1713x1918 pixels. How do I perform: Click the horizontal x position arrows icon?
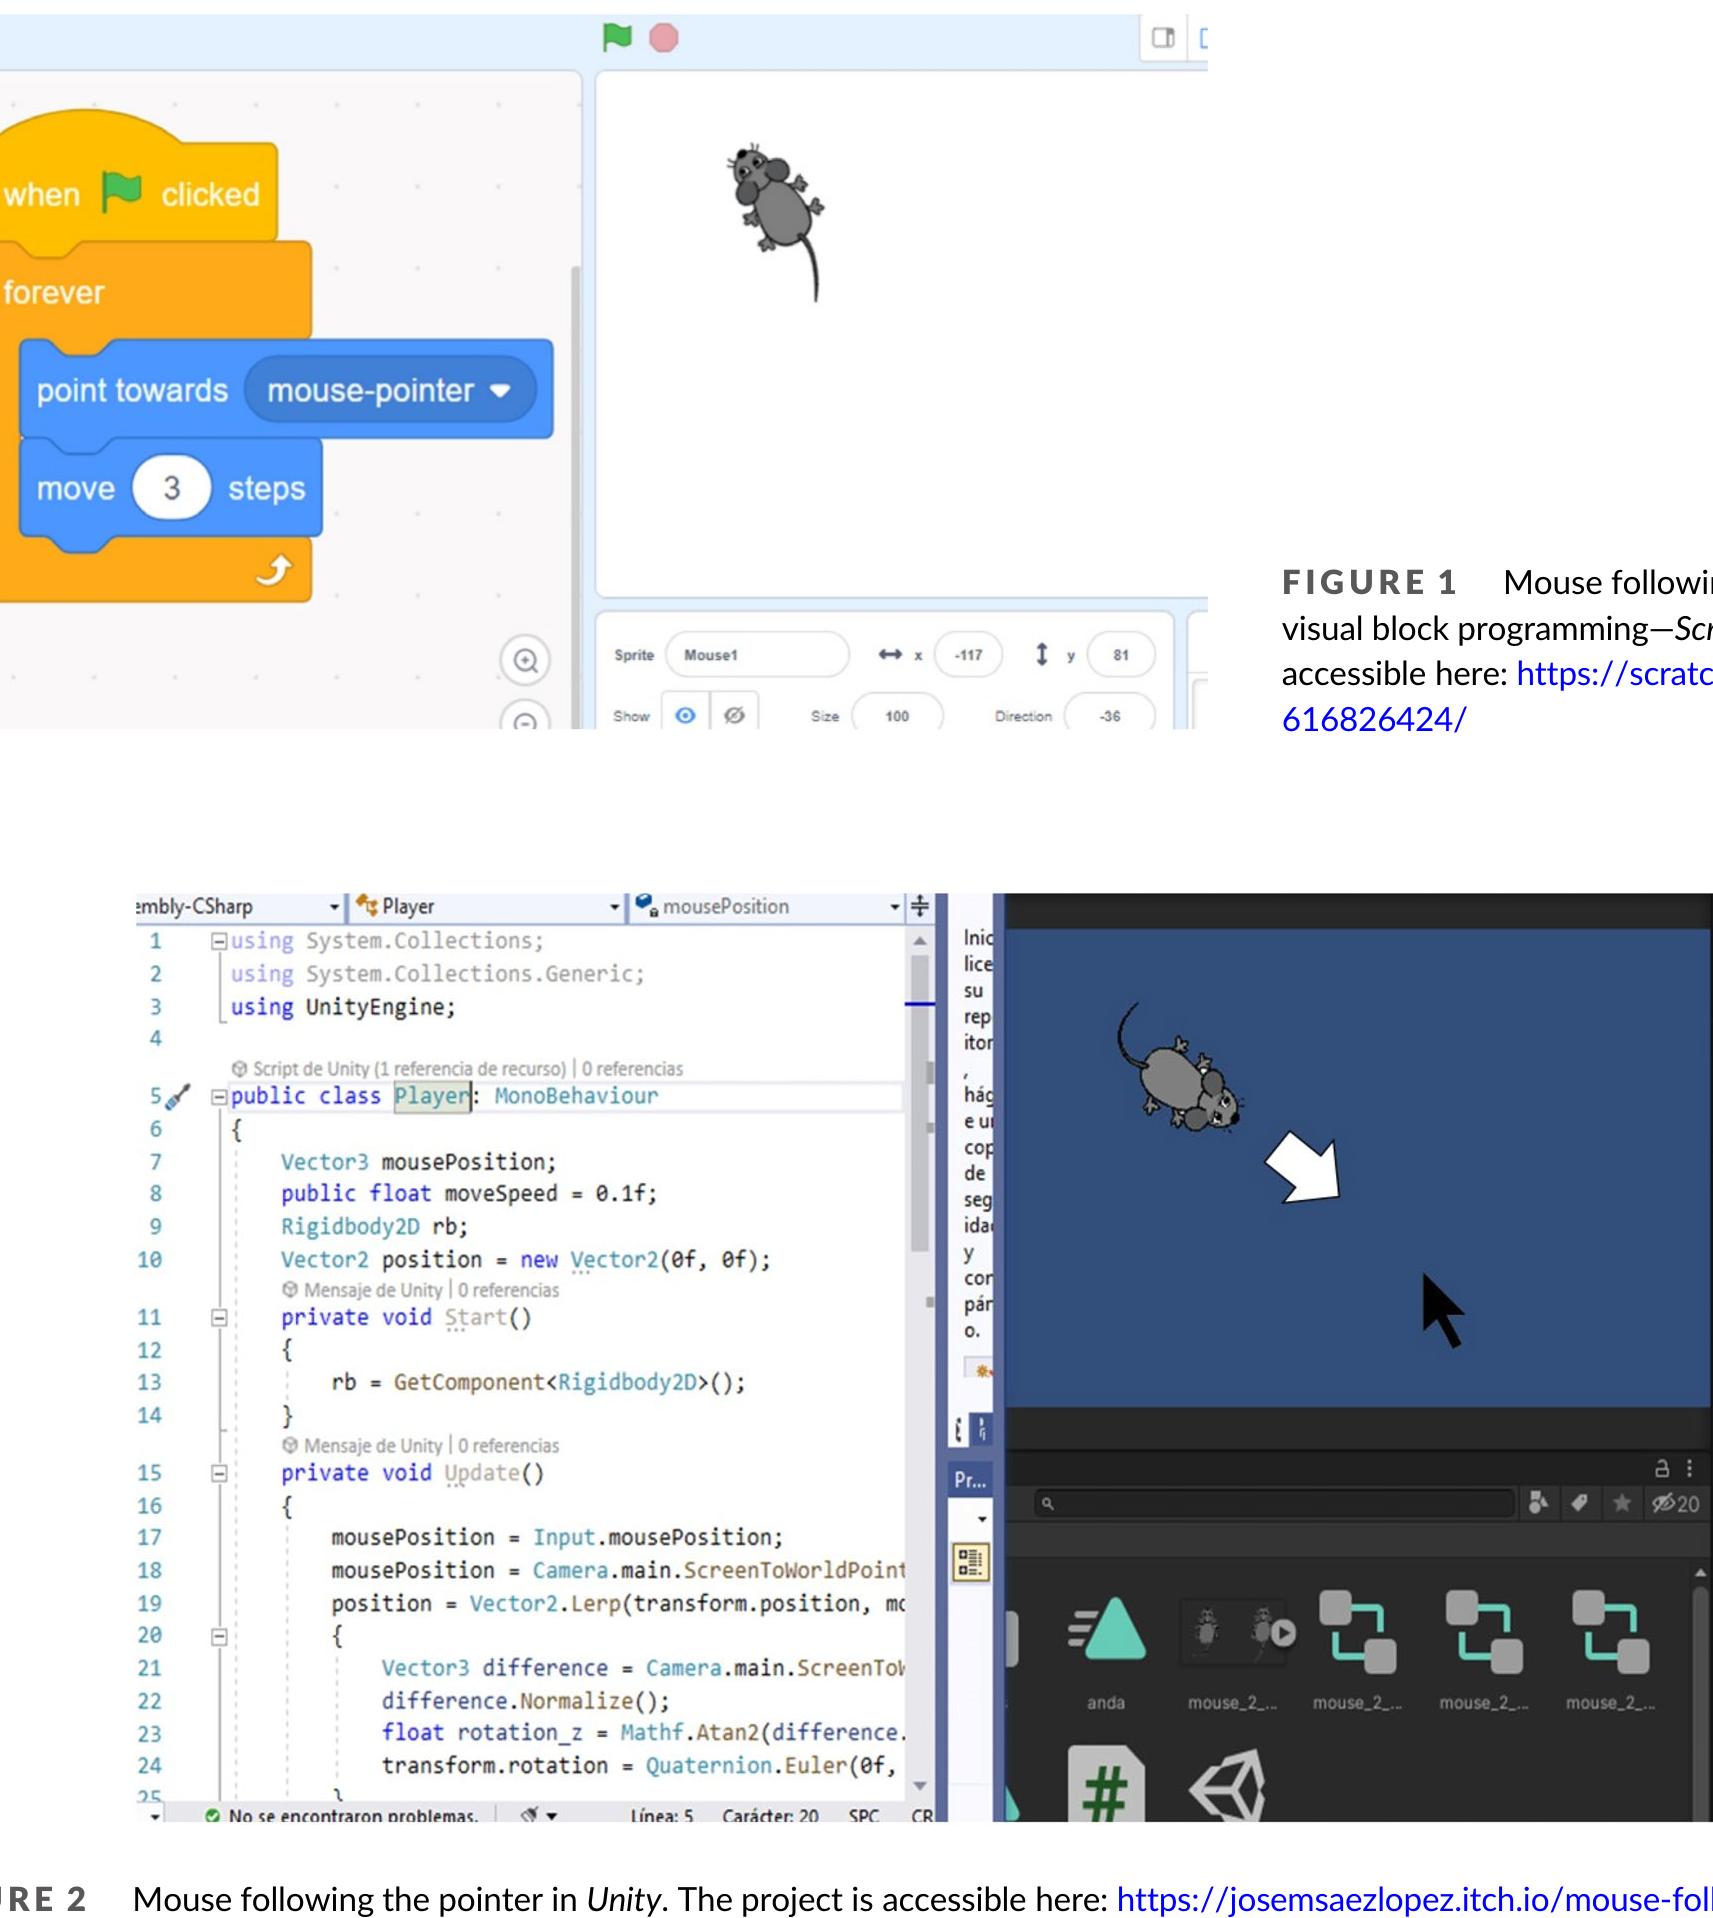[x=890, y=654]
